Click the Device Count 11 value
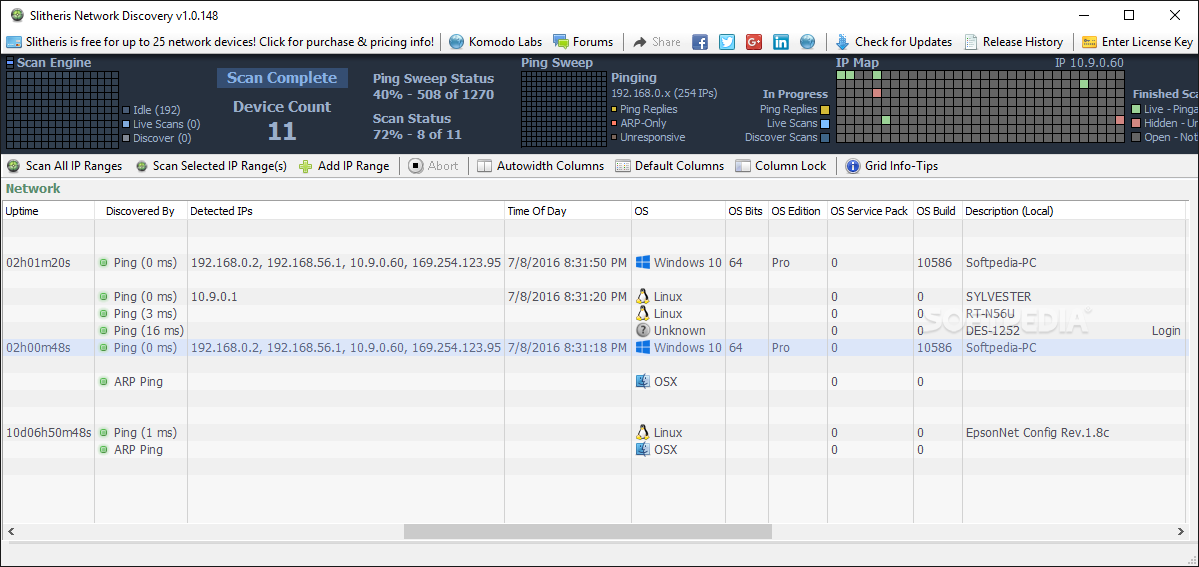Viewport: 1199px width, 567px height. (282, 132)
